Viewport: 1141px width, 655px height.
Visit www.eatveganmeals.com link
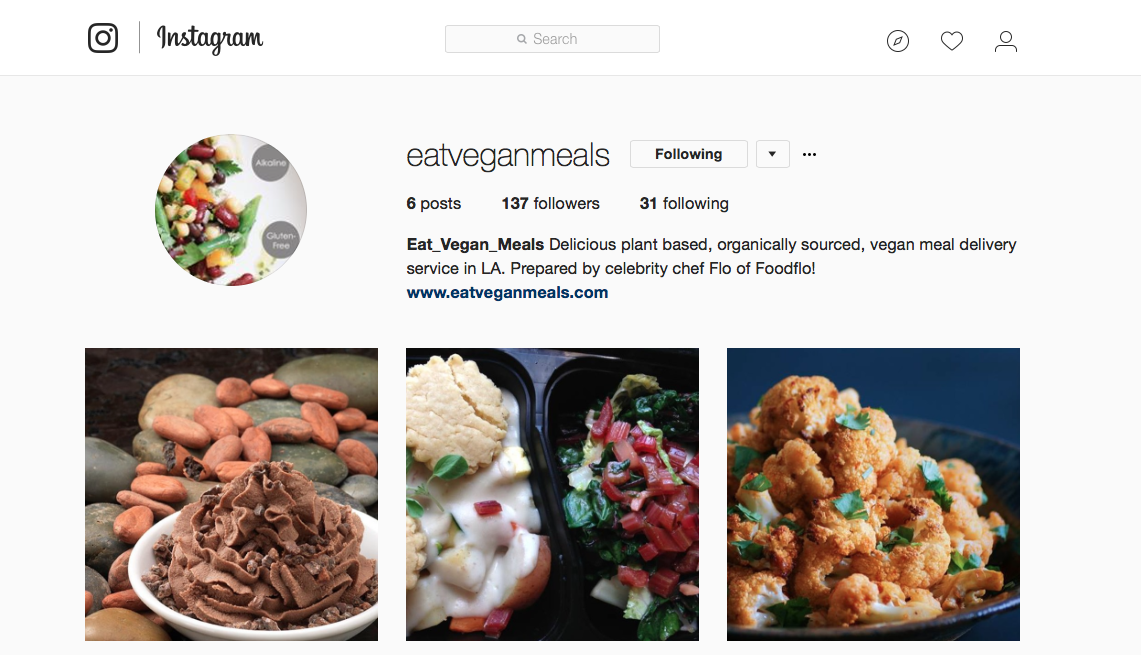(507, 293)
